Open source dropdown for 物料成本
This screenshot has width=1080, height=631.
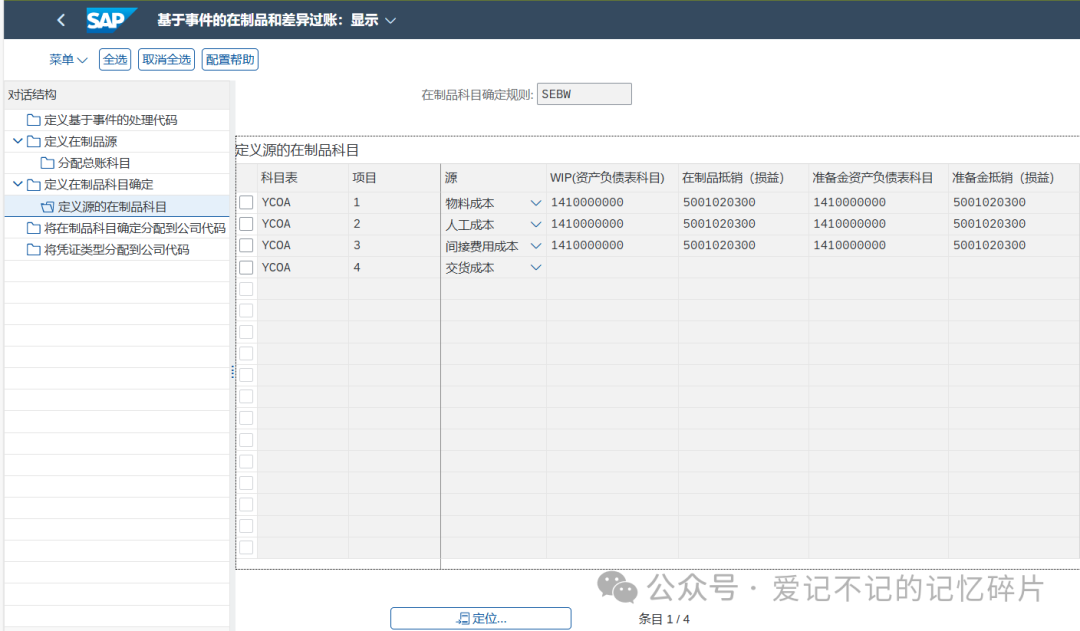535,203
